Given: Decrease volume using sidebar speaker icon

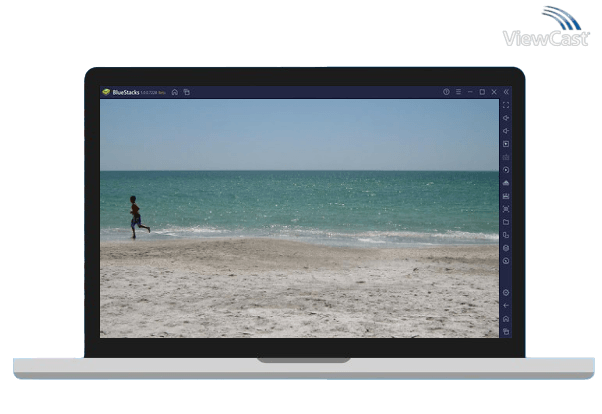Looking at the screenshot, I should [506, 131].
